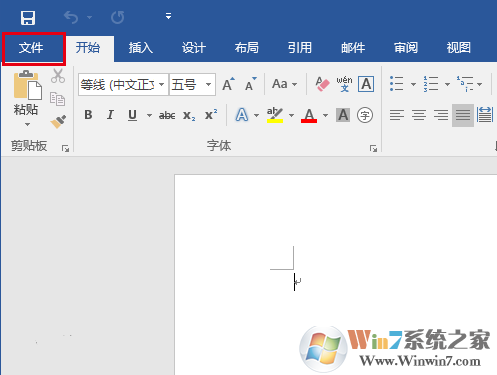
Task: Click the Cut scissors icon
Action: pyautogui.click(x=58, y=76)
